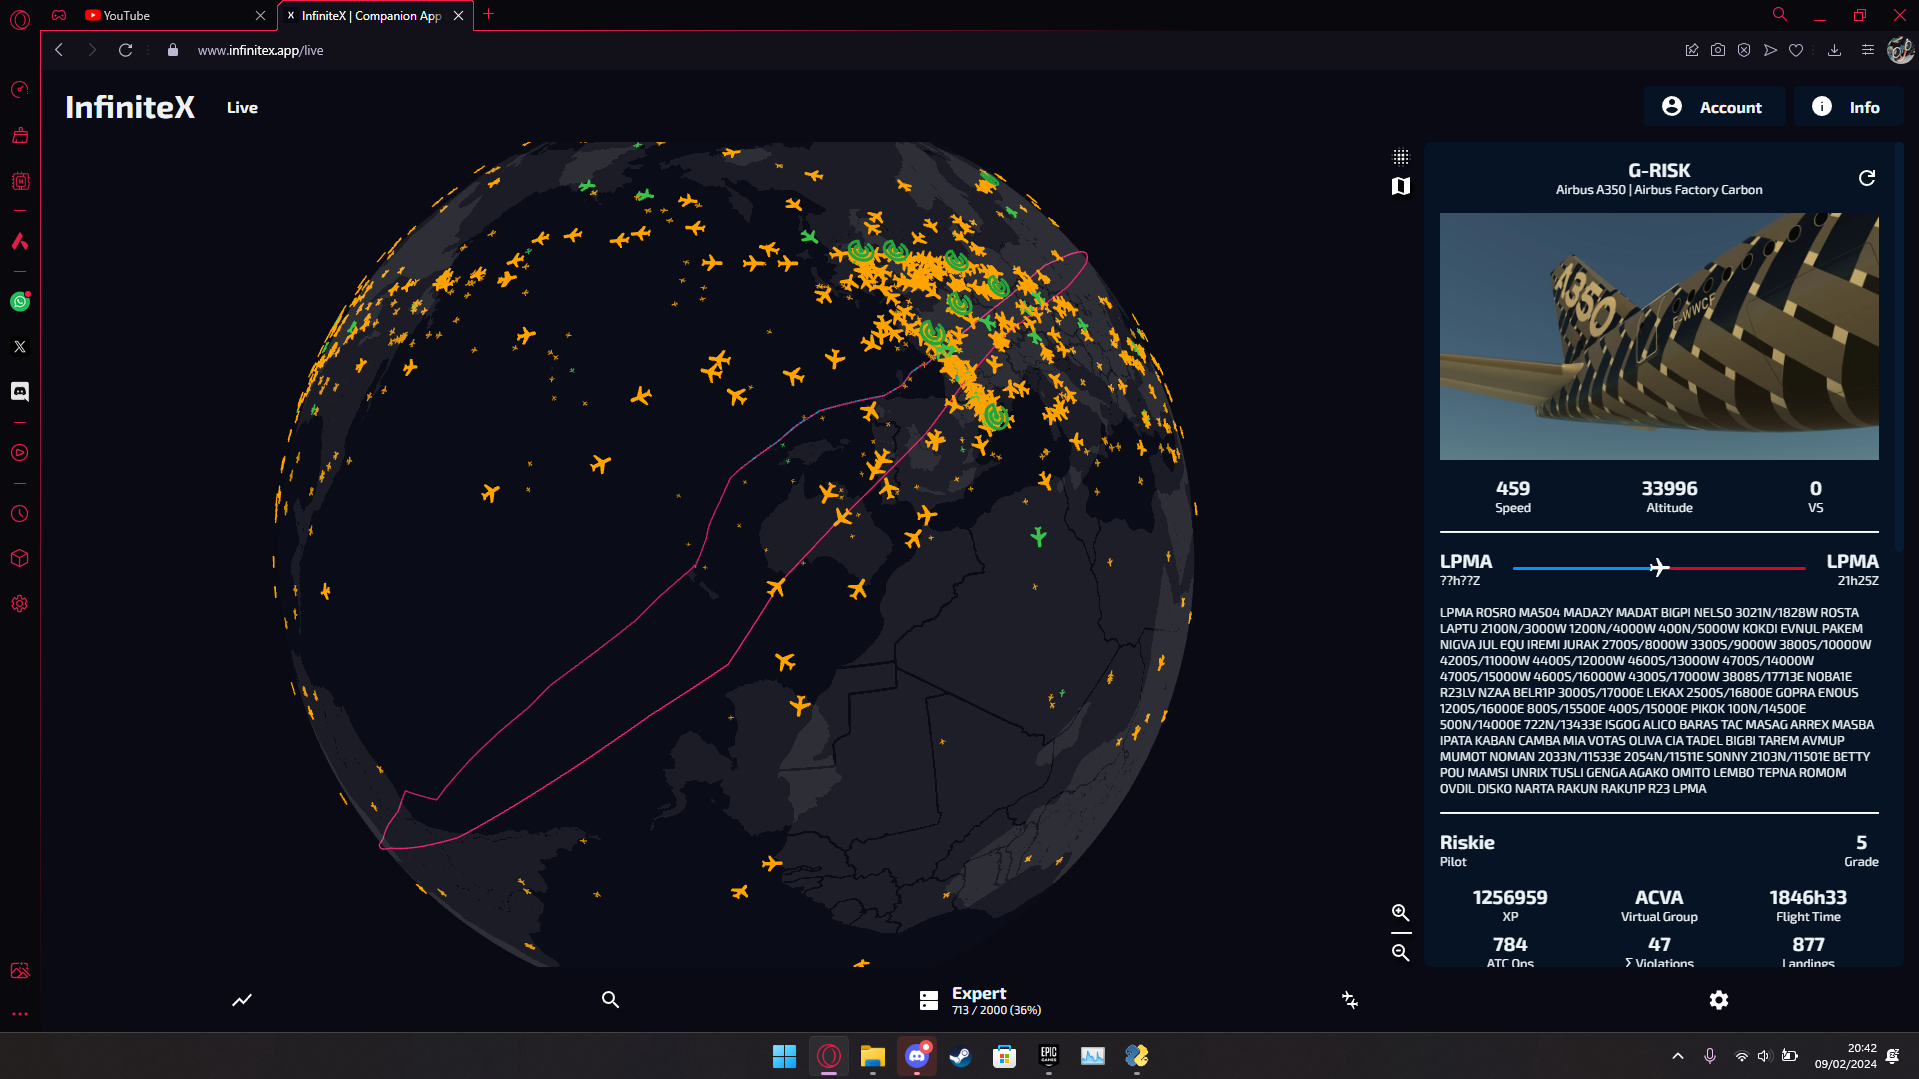Open Epic Games Launcher from taskbar
Image resolution: width=1919 pixels, height=1079 pixels.
click(1049, 1056)
